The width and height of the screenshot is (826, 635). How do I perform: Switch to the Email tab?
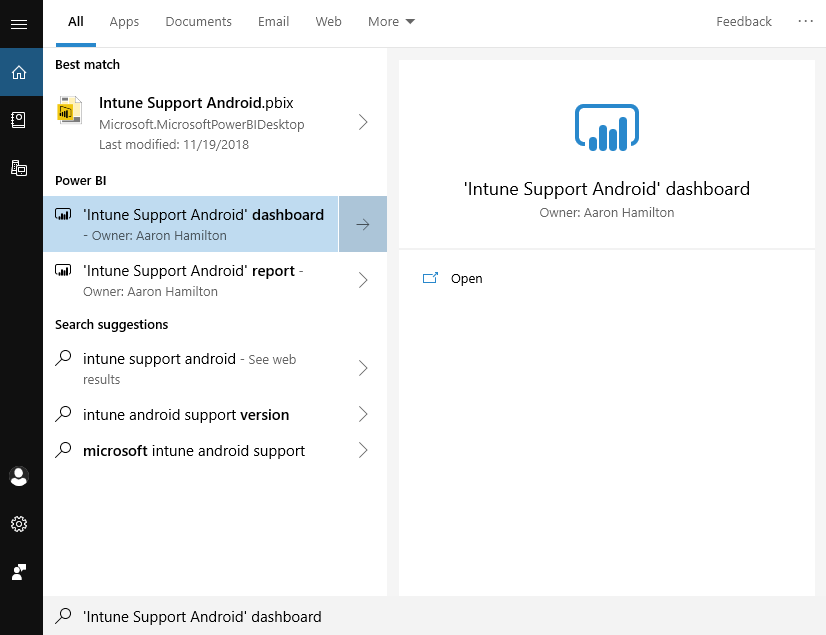(x=273, y=22)
